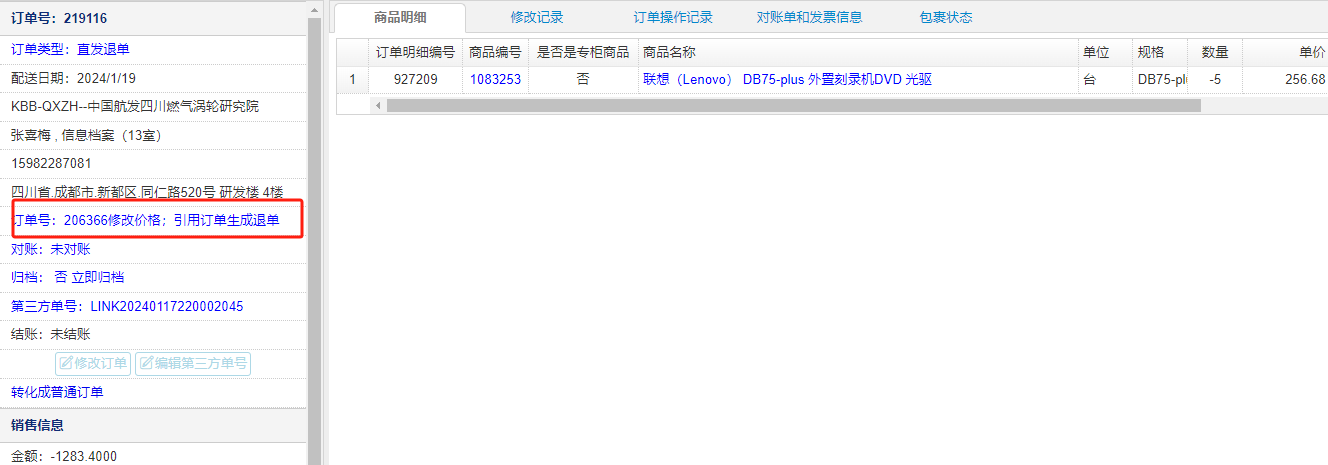Click the left arrow of horizontal scrollbar
The width and height of the screenshot is (1328, 465).
(x=378, y=105)
